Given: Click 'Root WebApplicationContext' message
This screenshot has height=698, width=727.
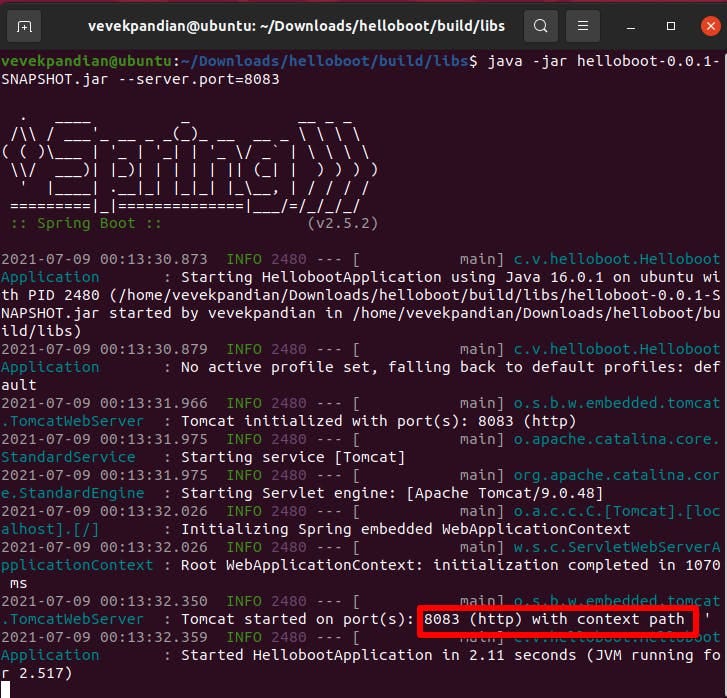Looking at the screenshot, I should click(x=302, y=565).
